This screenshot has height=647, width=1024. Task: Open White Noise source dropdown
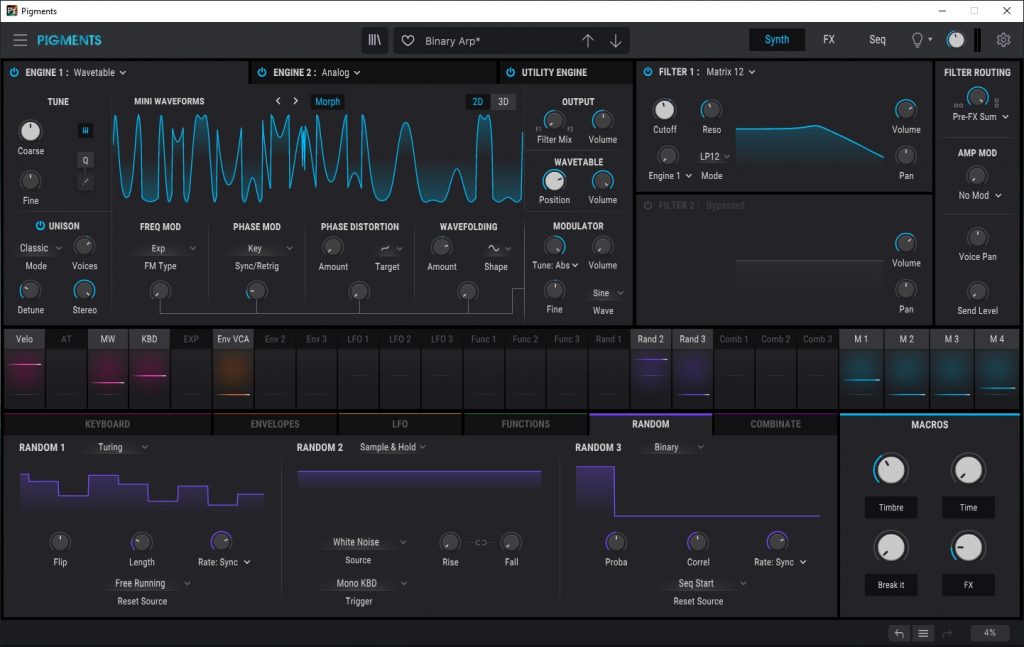pyautogui.click(x=369, y=542)
